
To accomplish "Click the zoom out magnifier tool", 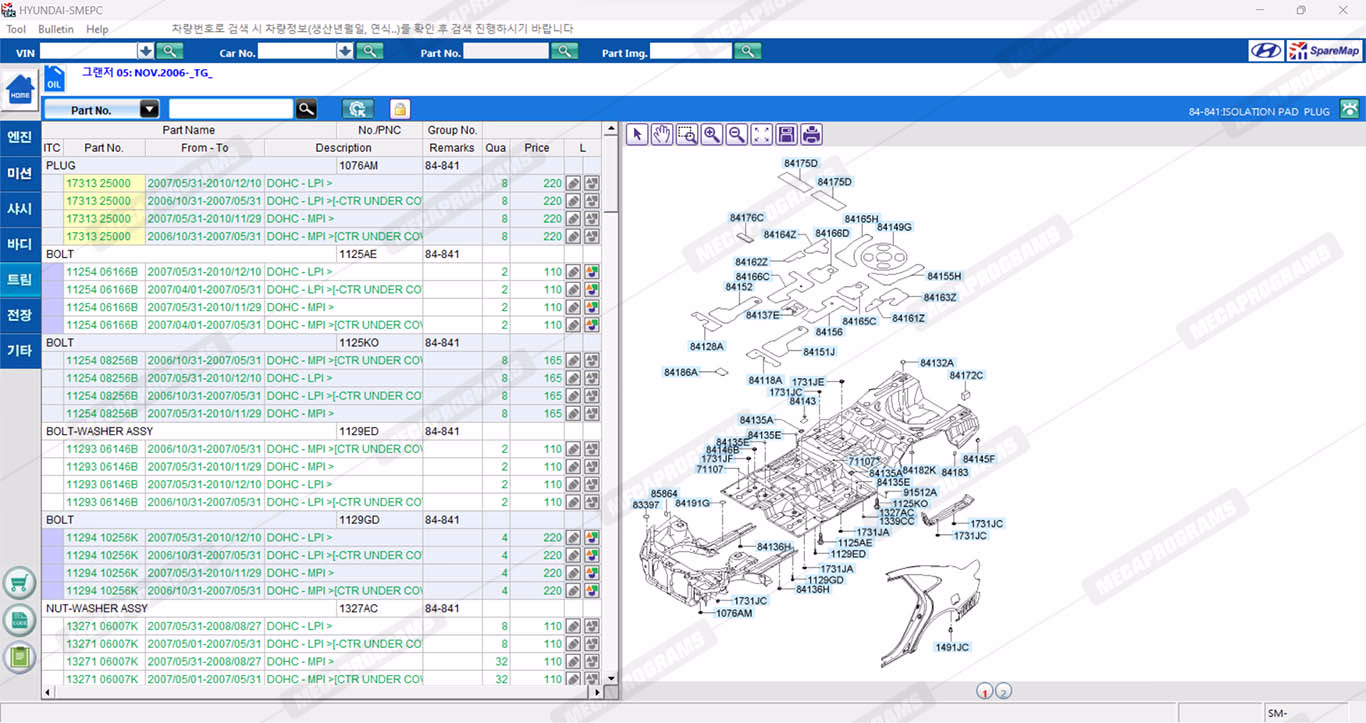I will tap(737, 135).
